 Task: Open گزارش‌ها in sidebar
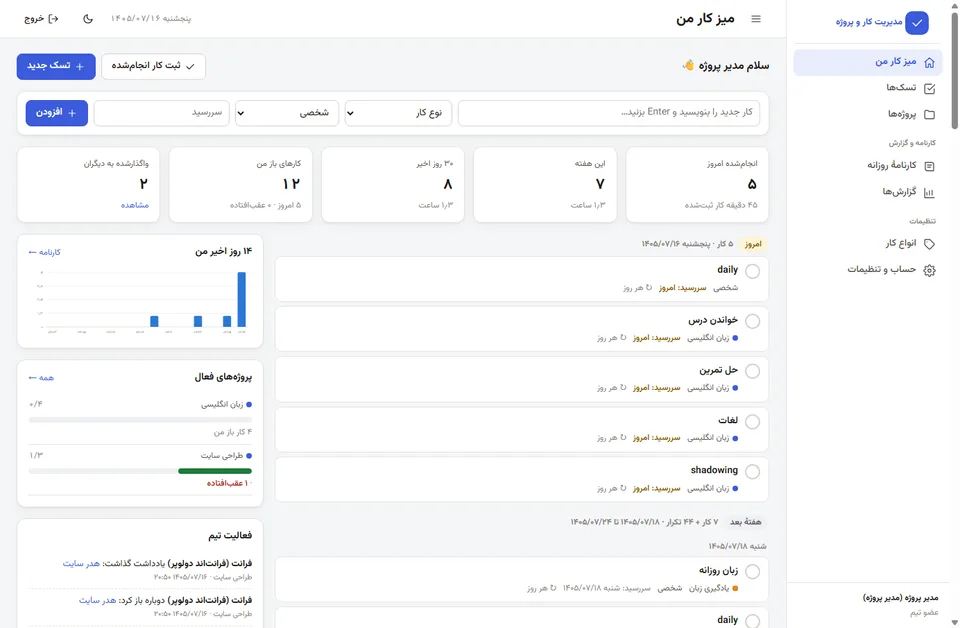(x=868, y=192)
